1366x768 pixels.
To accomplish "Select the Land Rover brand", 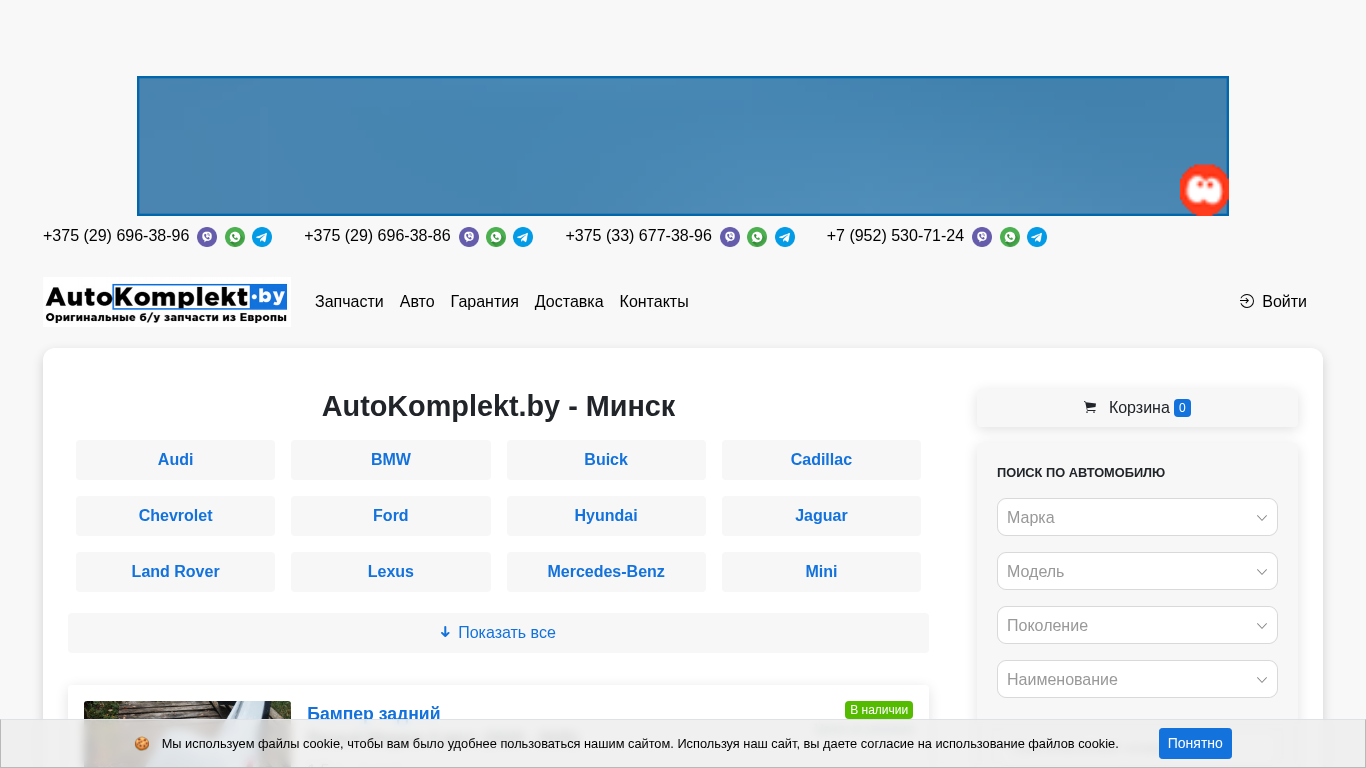I will [175, 572].
